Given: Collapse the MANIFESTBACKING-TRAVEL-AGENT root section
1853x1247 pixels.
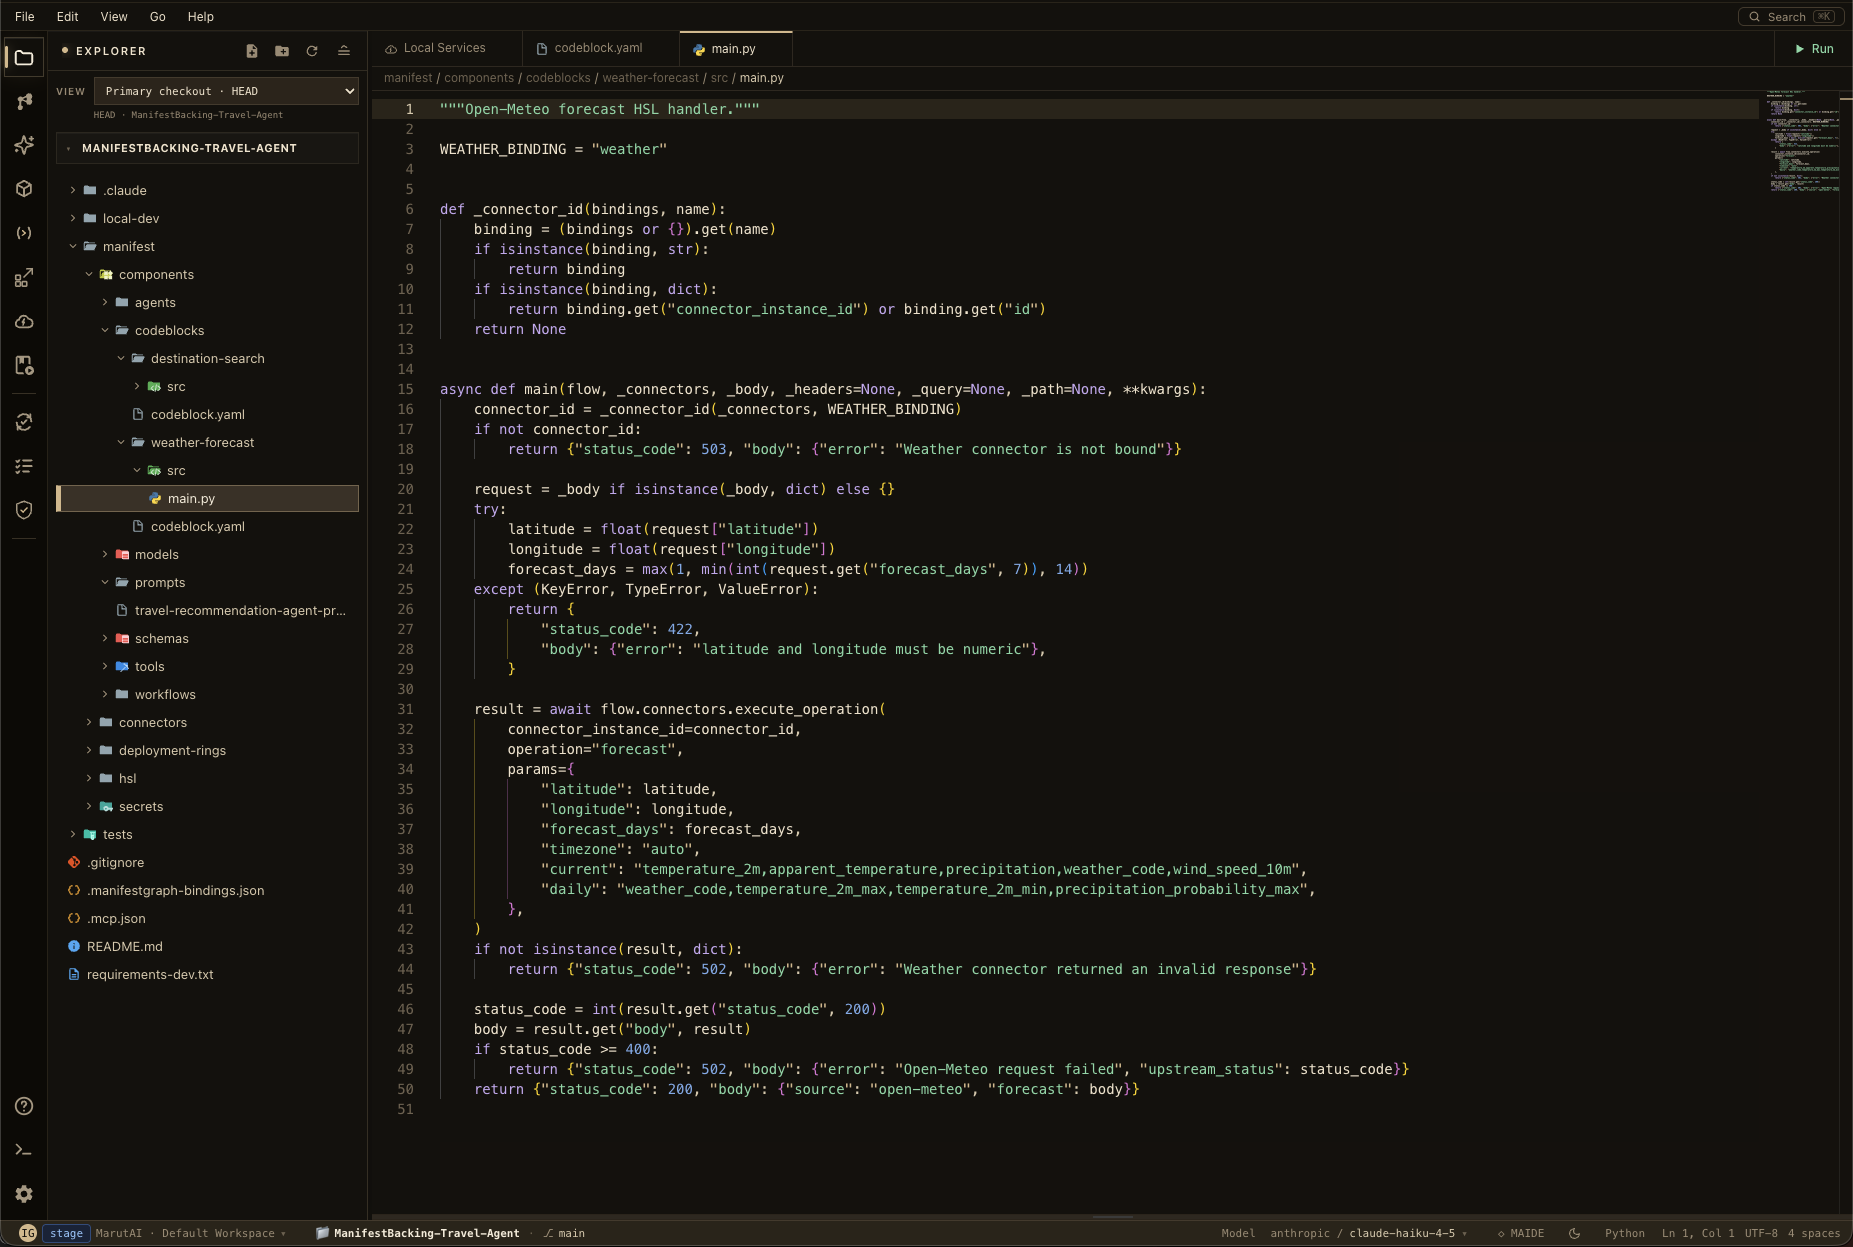Looking at the screenshot, I should pyautogui.click(x=207, y=148).
